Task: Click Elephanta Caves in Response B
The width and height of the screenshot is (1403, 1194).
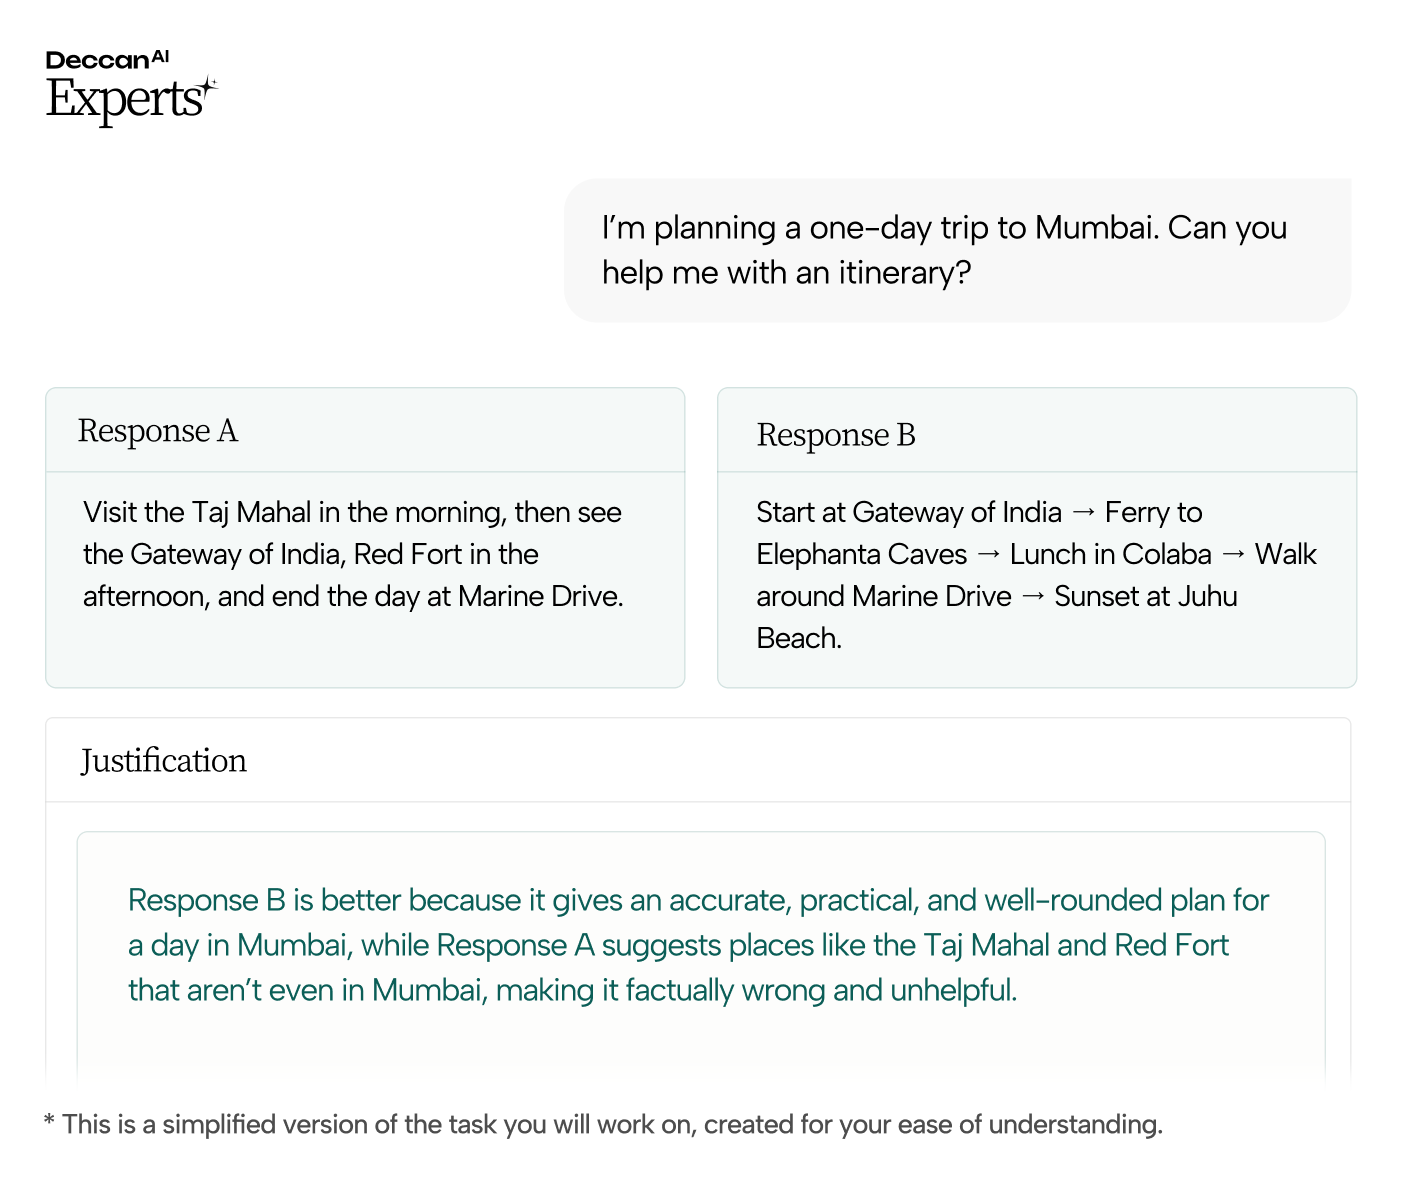Action: coord(861,555)
